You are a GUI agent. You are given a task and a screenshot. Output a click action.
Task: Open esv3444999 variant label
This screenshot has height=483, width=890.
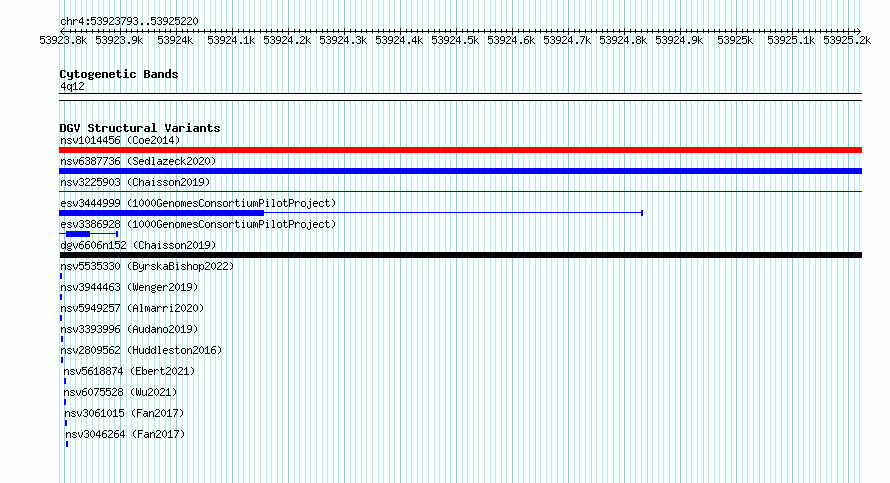pyautogui.click(x=198, y=203)
